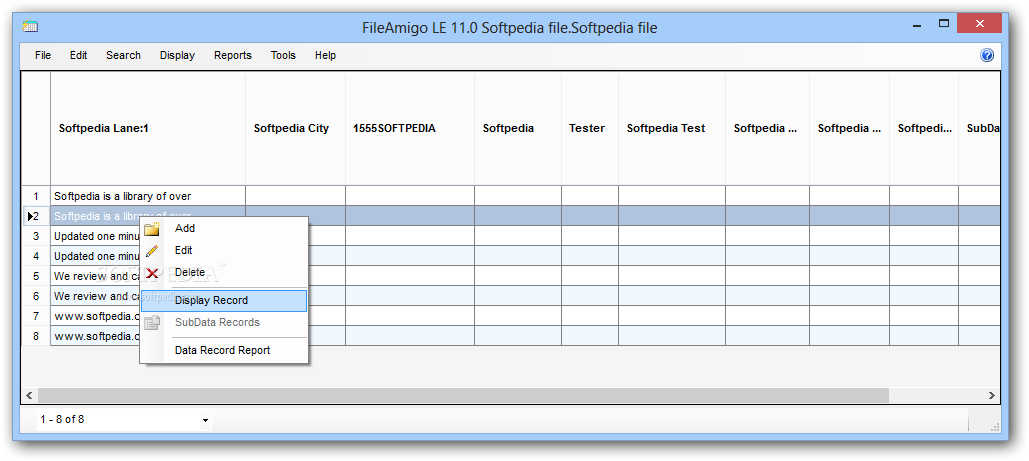Click row 1 cell 'Softpedia is a library of over'
Viewport: 1029px width, 461px height.
click(x=148, y=196)
